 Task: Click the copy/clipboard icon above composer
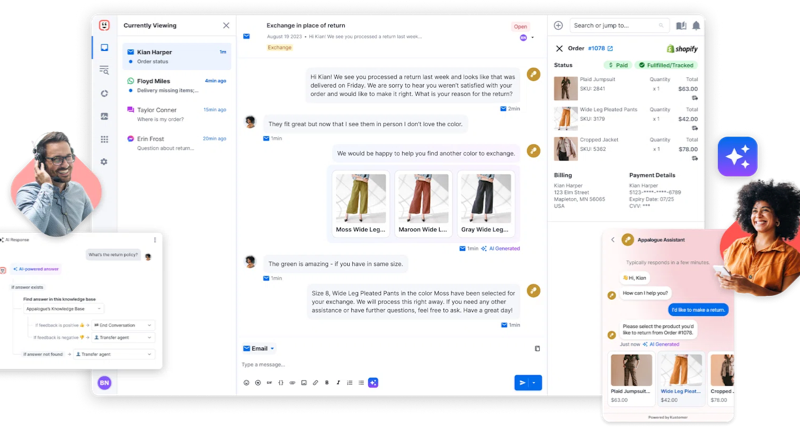click(537, 348)
